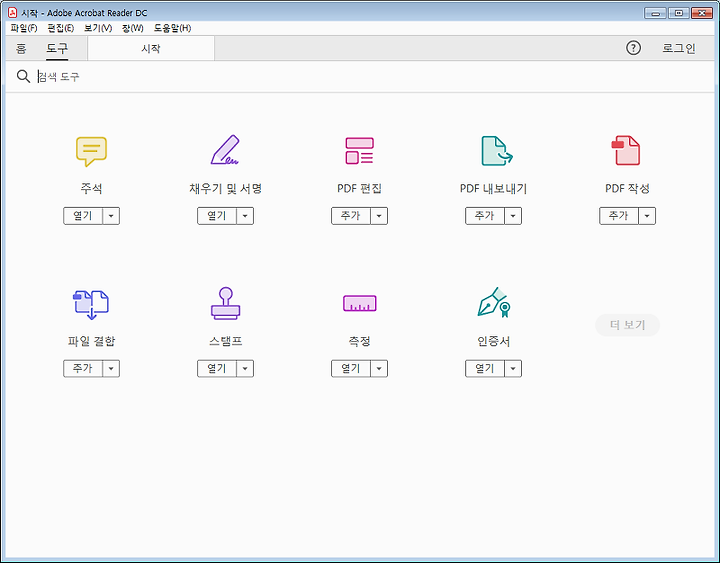Click 열기 button under 주석
The height and width of the screenshot is (563, 720).
pos(83,216)
